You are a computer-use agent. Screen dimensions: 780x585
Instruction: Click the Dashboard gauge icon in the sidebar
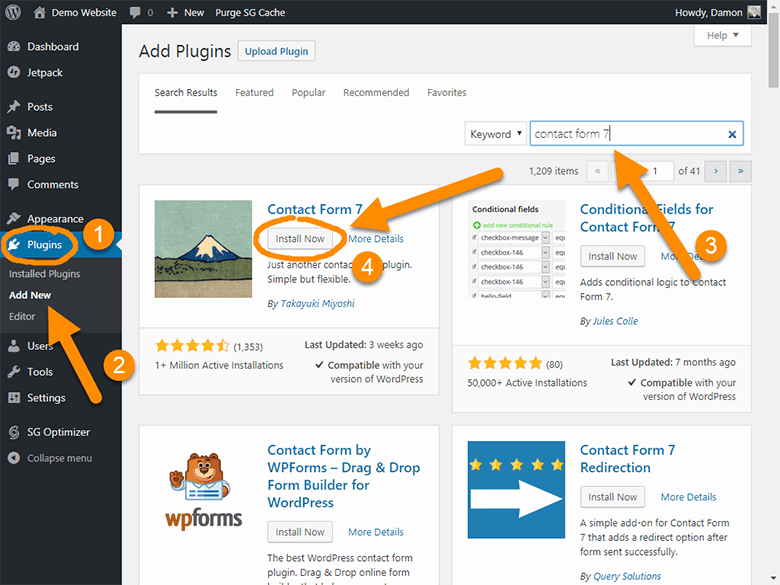tap(14, 46)
